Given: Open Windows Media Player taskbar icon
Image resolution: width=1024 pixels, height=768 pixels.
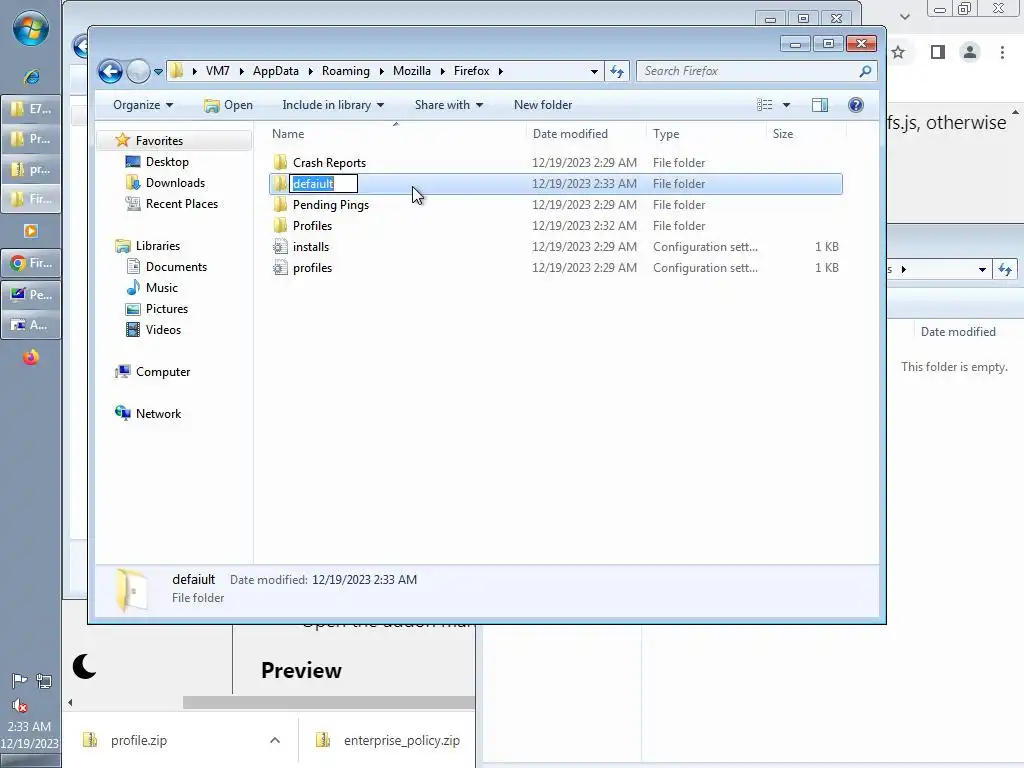Looking at the screenshot, I should [x=31, y=231].
